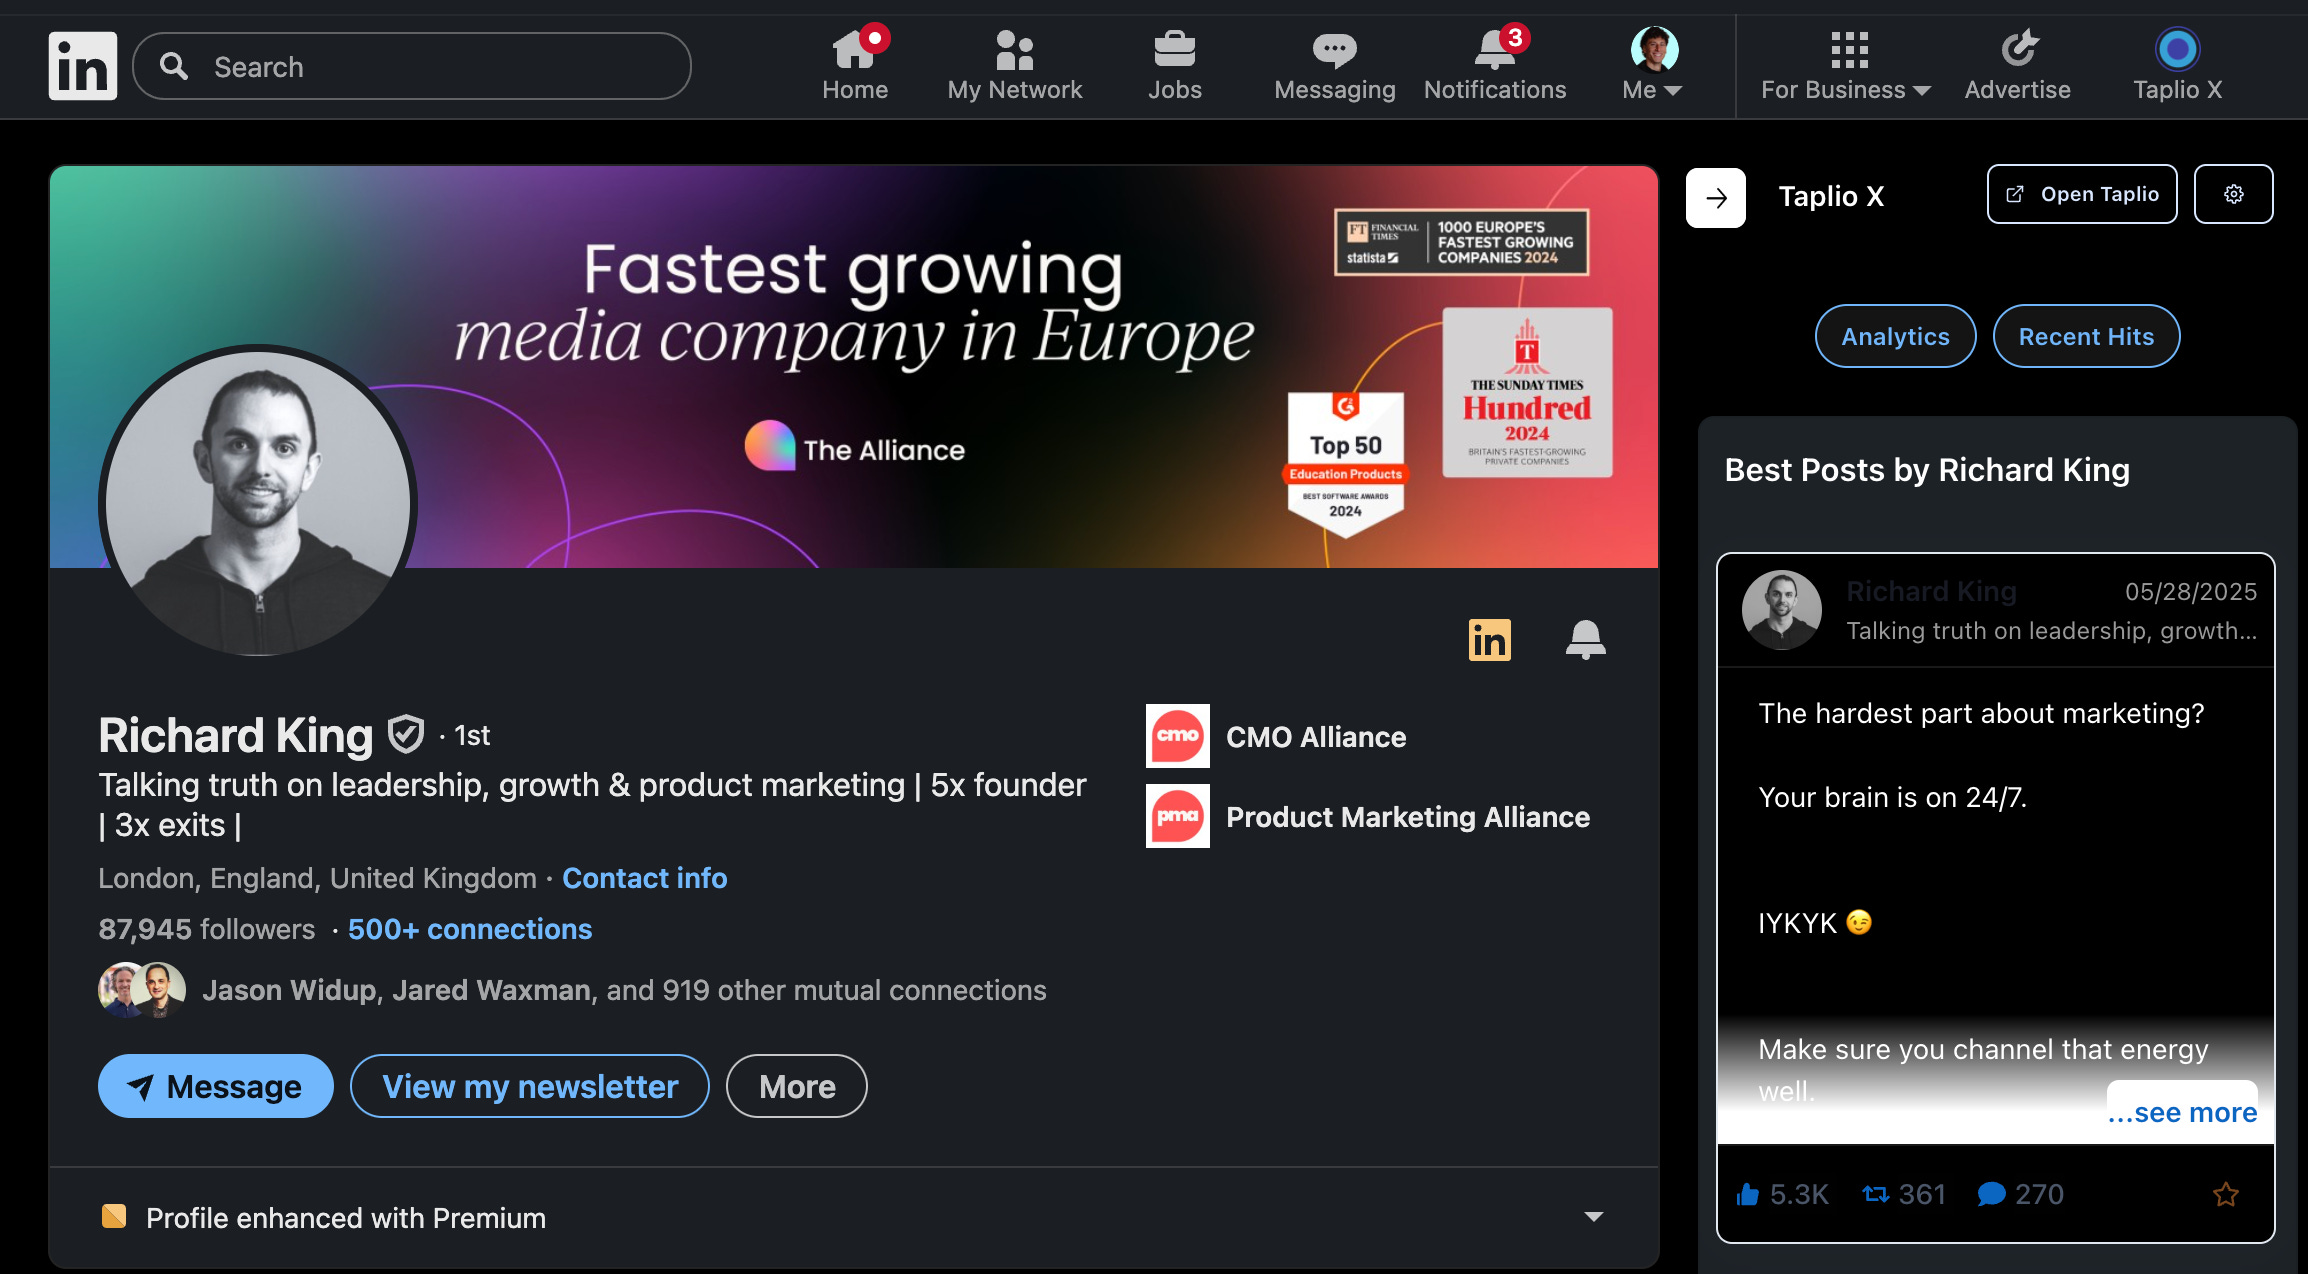Focus the Search input field

point(412,66)
